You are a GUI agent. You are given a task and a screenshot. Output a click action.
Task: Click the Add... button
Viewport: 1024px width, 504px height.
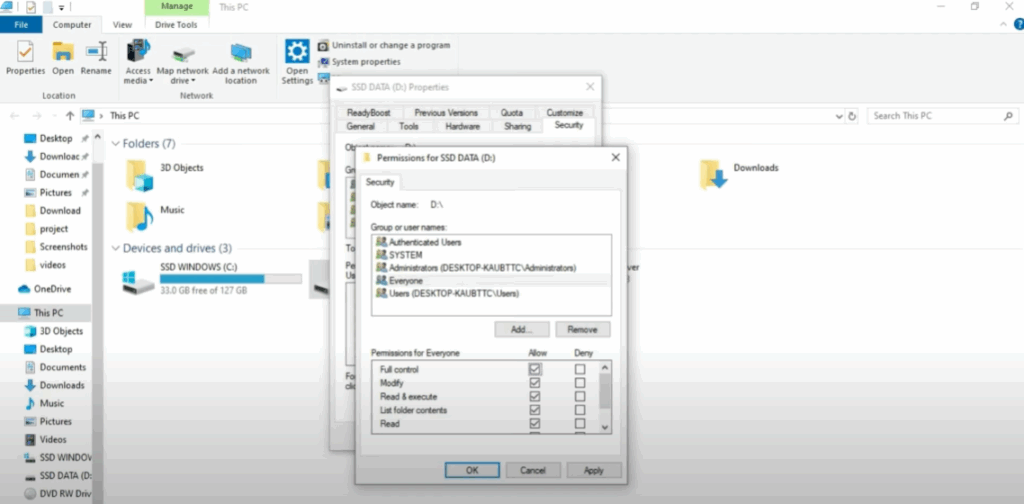tap(522, 329)
